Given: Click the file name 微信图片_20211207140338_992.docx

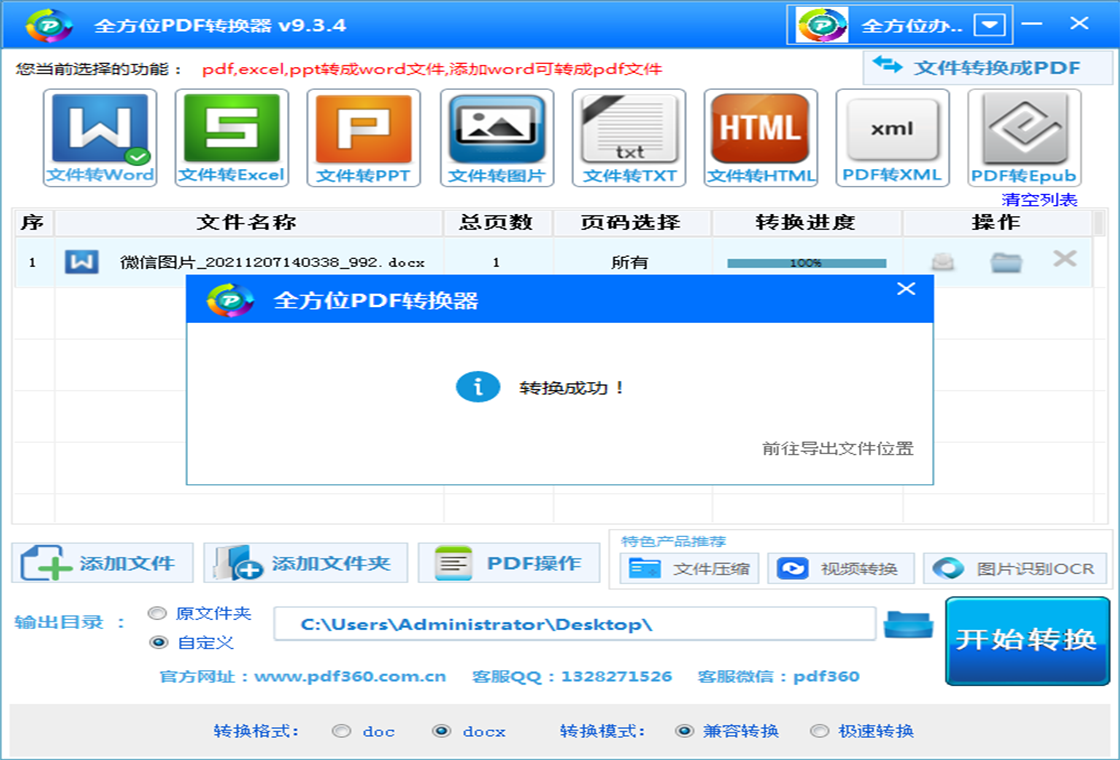Looking at the screenshot, I should [272, 263].
